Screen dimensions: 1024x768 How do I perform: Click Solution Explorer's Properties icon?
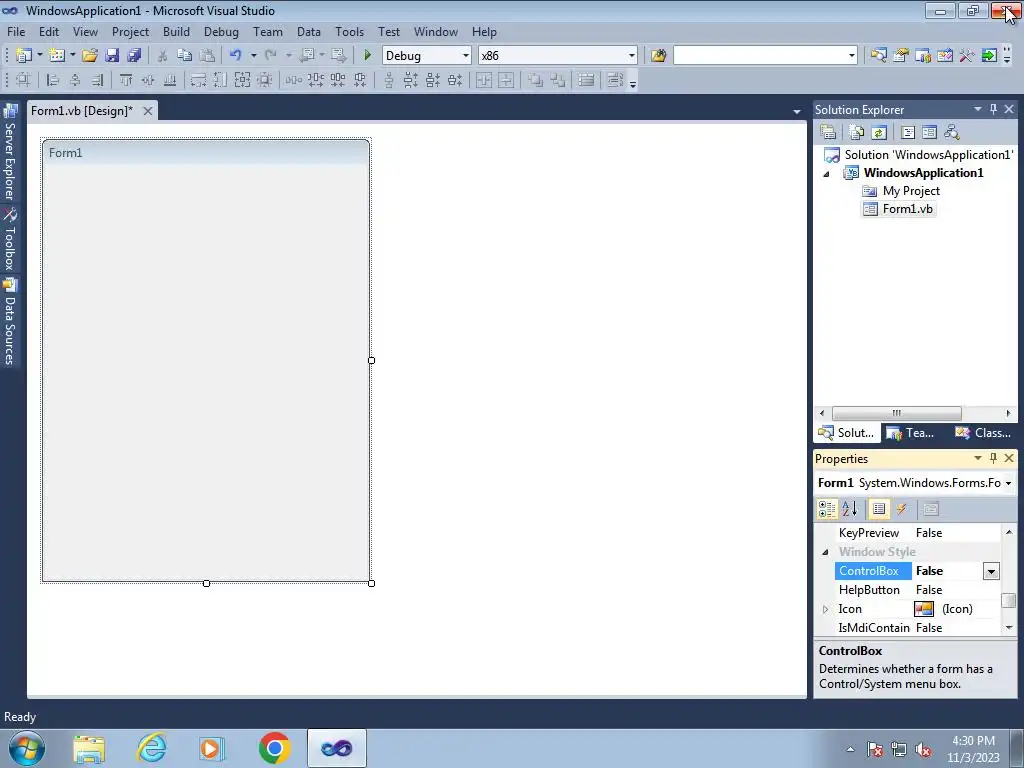tap(828, 133)
